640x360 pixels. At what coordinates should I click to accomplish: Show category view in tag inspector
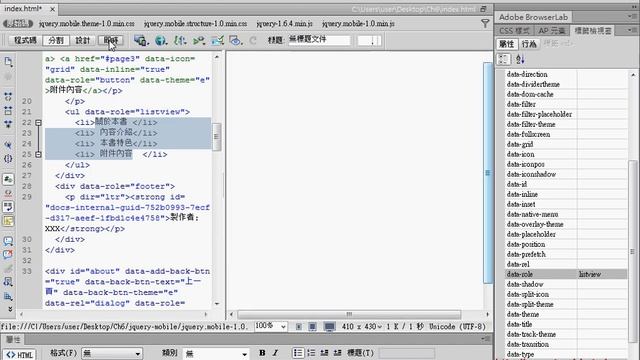pos(504,59)
